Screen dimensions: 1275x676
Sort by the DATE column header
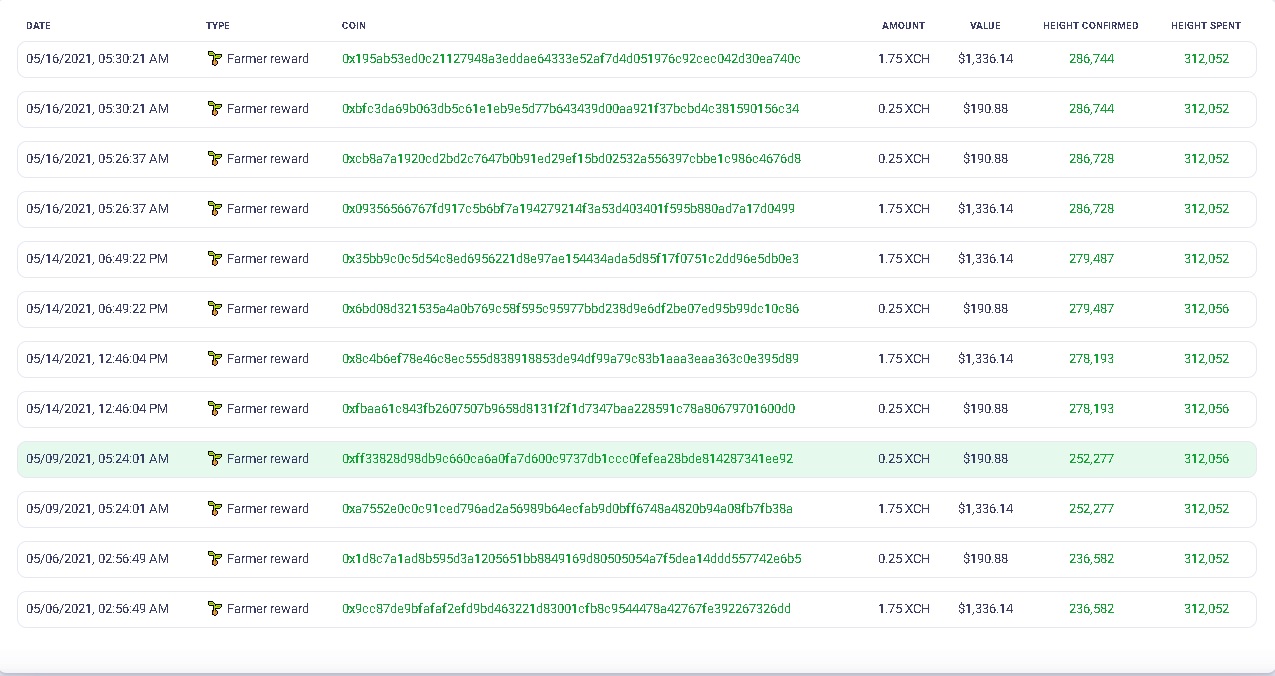pyautogui.click(x=38, y=26)
